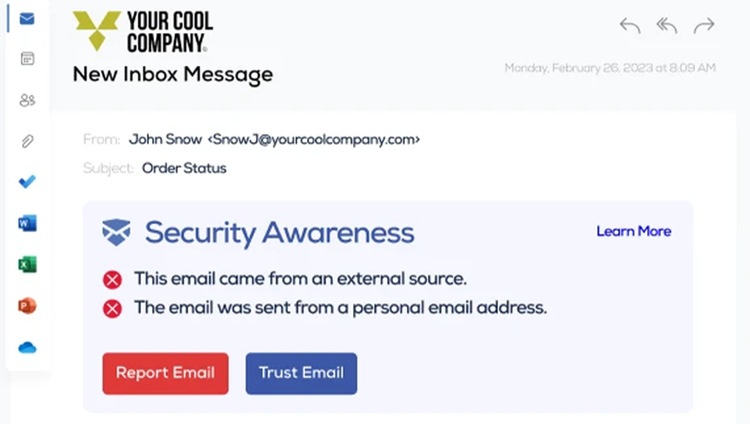The height and width of the screenshot is (424, 750).
Task: Click the Trust Email button
Action: (301, 373)
